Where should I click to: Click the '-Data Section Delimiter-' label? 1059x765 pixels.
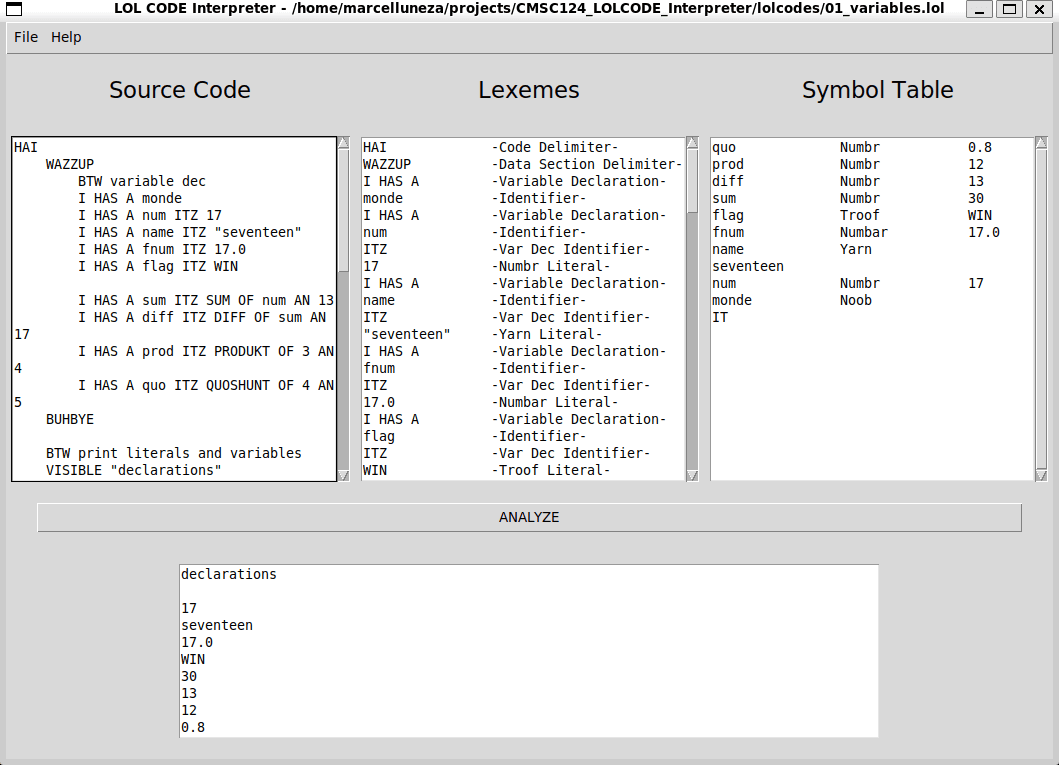point(587,164)
